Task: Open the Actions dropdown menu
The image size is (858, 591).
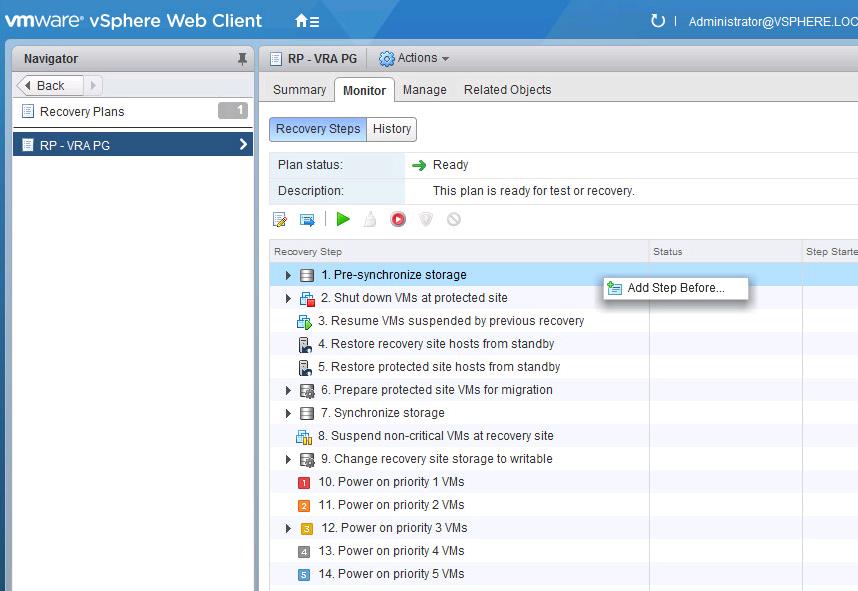Action: pyautogui.click(x=414, y=58)
